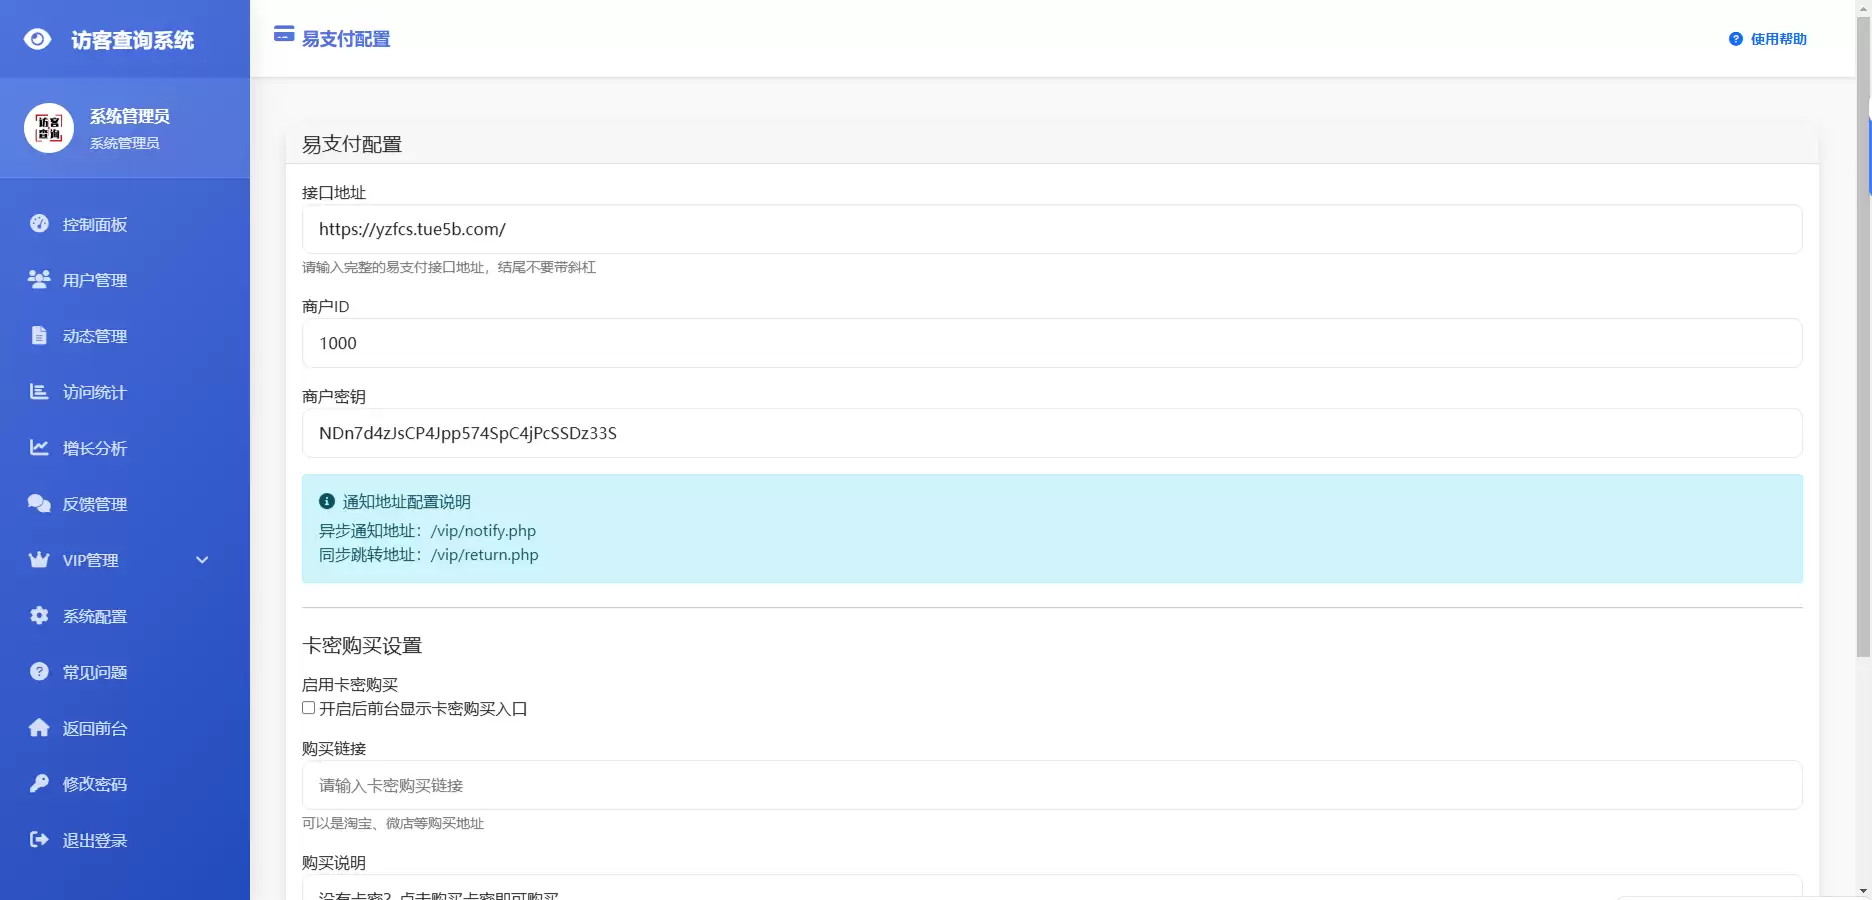
Task: Click the 控制面板 dashboard icon
Action: 39,224
